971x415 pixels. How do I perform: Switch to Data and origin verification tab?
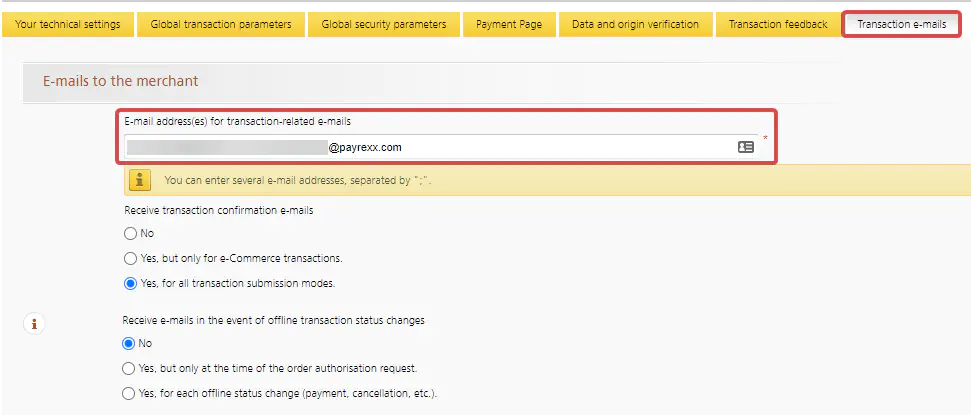point(635,24)
